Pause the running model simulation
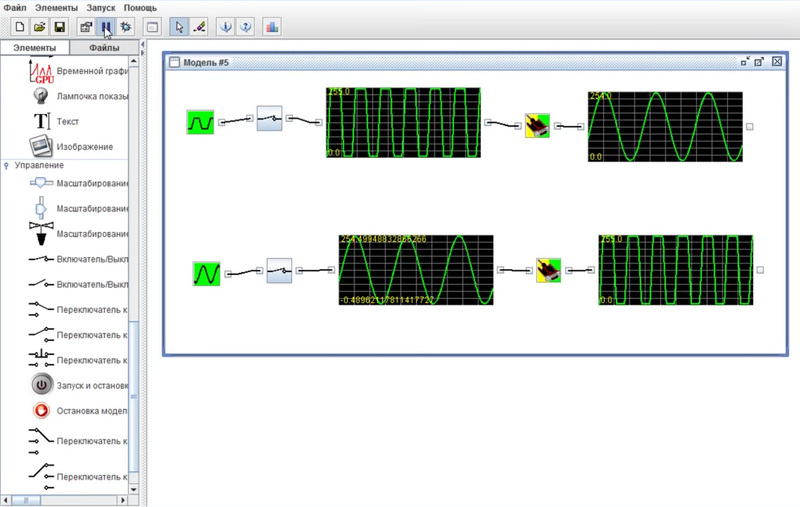The width and height of the screenshot is (800, 507). [106, 27]
